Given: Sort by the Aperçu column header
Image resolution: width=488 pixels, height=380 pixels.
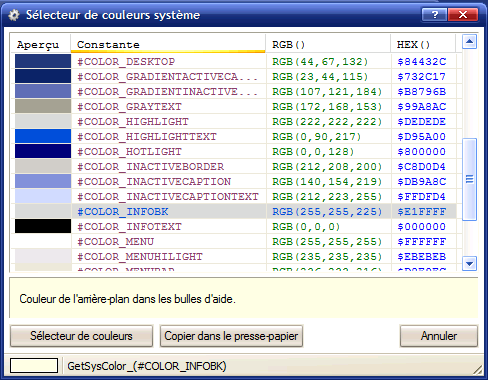Looking at the screenshot, I should pos(40,44).
